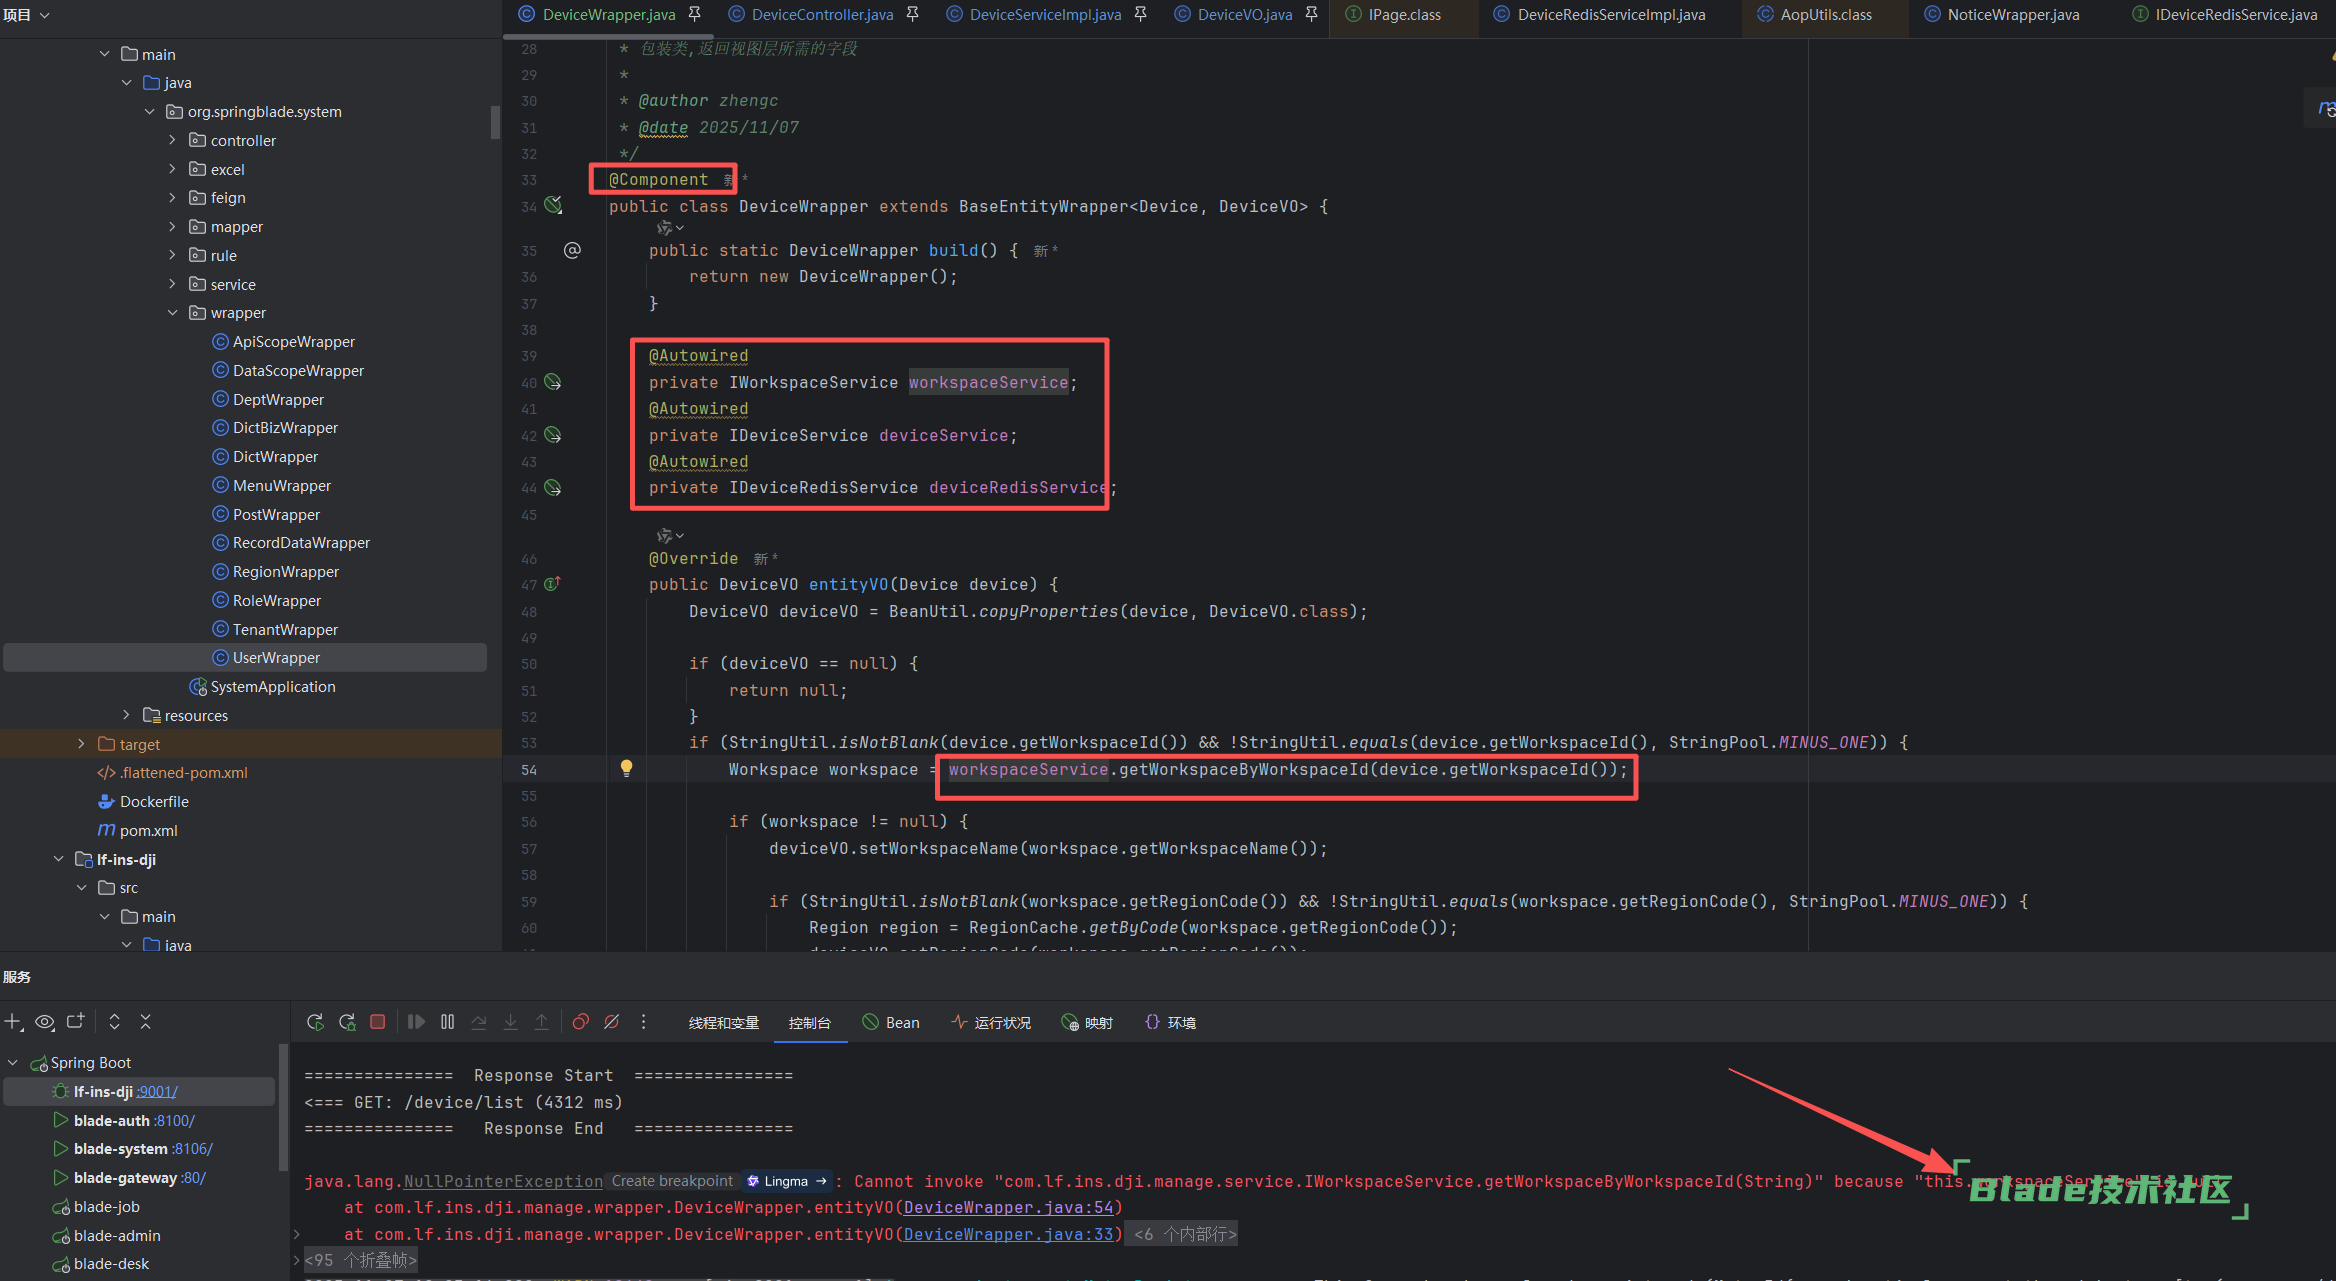
Task: Click the project tree vertical scrollbar
Action: (x=495, y=122)
